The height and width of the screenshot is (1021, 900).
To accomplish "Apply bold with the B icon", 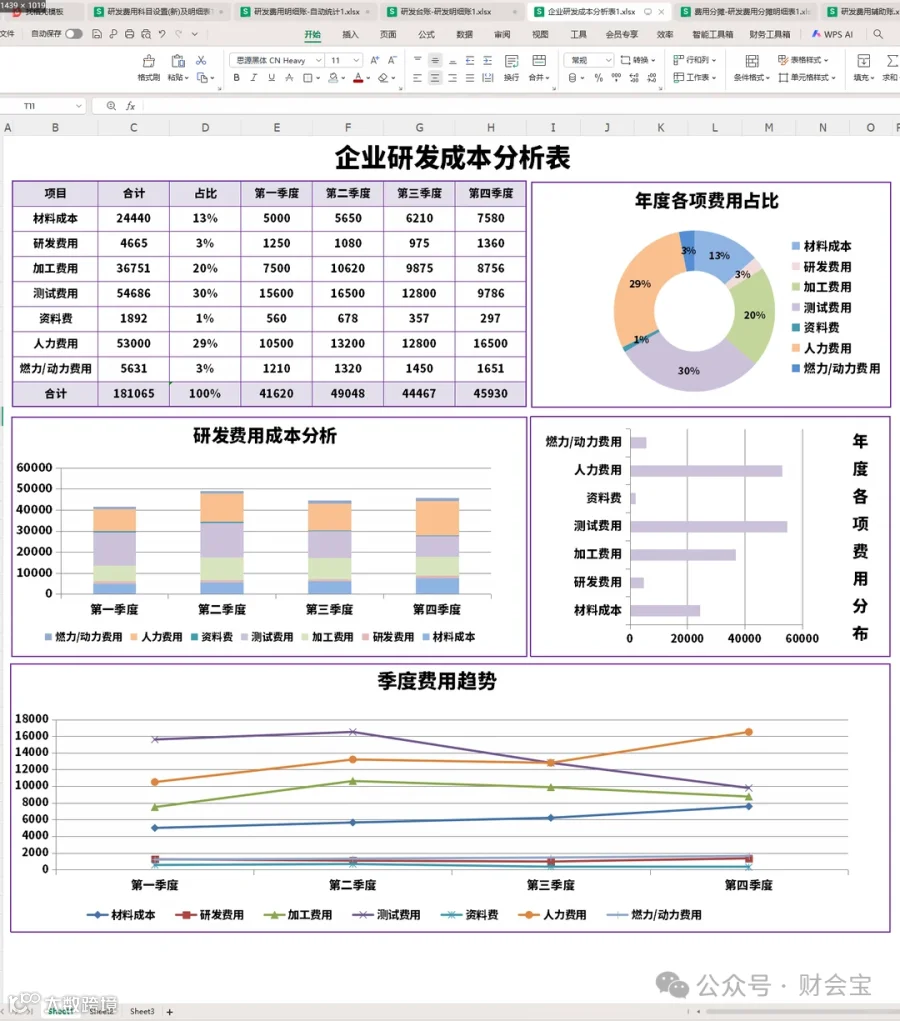I will tap(236, 78).
